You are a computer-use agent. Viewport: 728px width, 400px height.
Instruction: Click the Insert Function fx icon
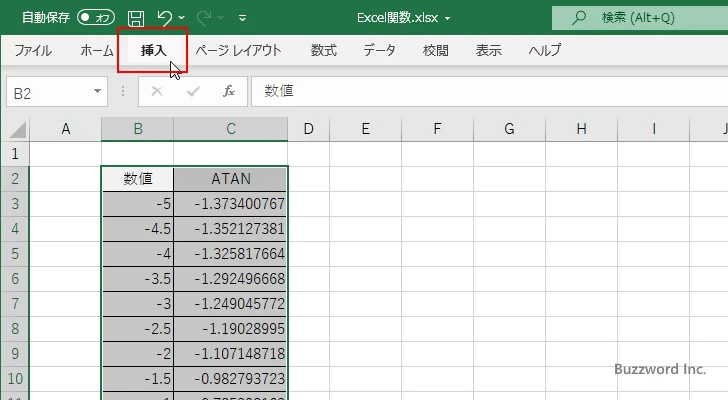pyautogui.click(x=229, y=91)
